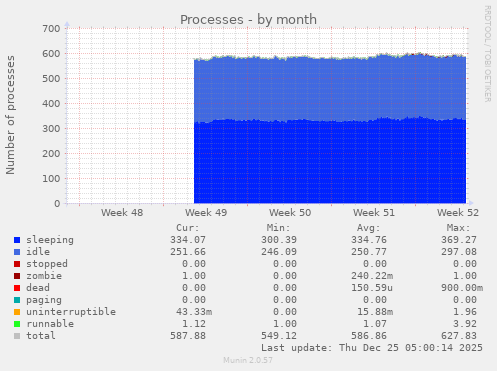Click the '500' y-axis tick label
The image size is (497, 371).
click(x=51, y=79)
